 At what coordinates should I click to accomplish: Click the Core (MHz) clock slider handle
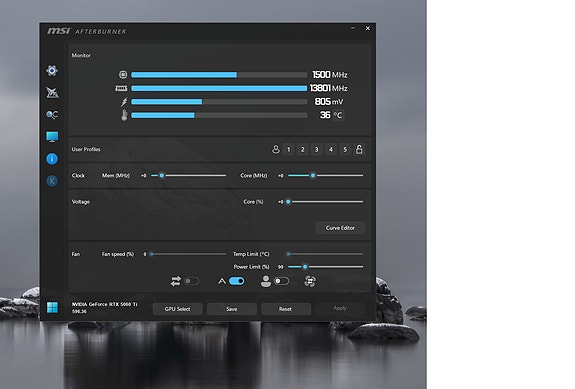pyautogui.click(x=313, y=175)
